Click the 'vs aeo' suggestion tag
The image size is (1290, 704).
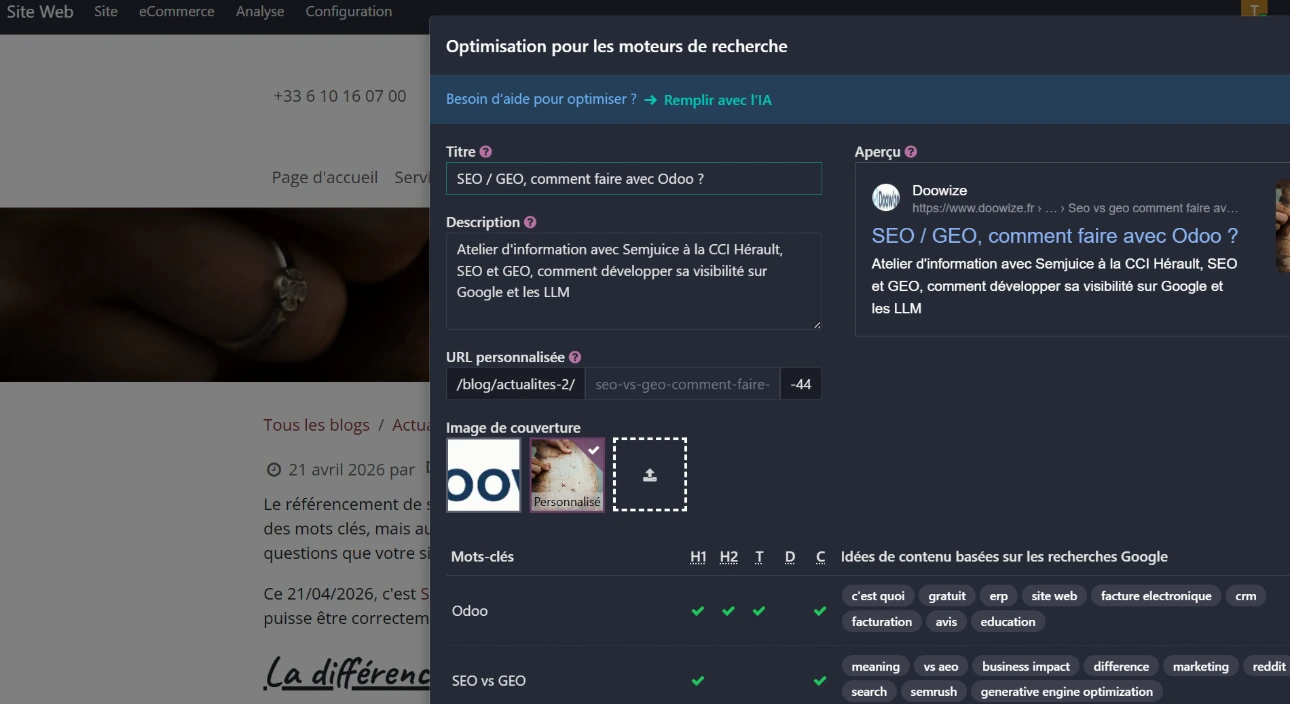pyautogui.click(x=941, y=667)
